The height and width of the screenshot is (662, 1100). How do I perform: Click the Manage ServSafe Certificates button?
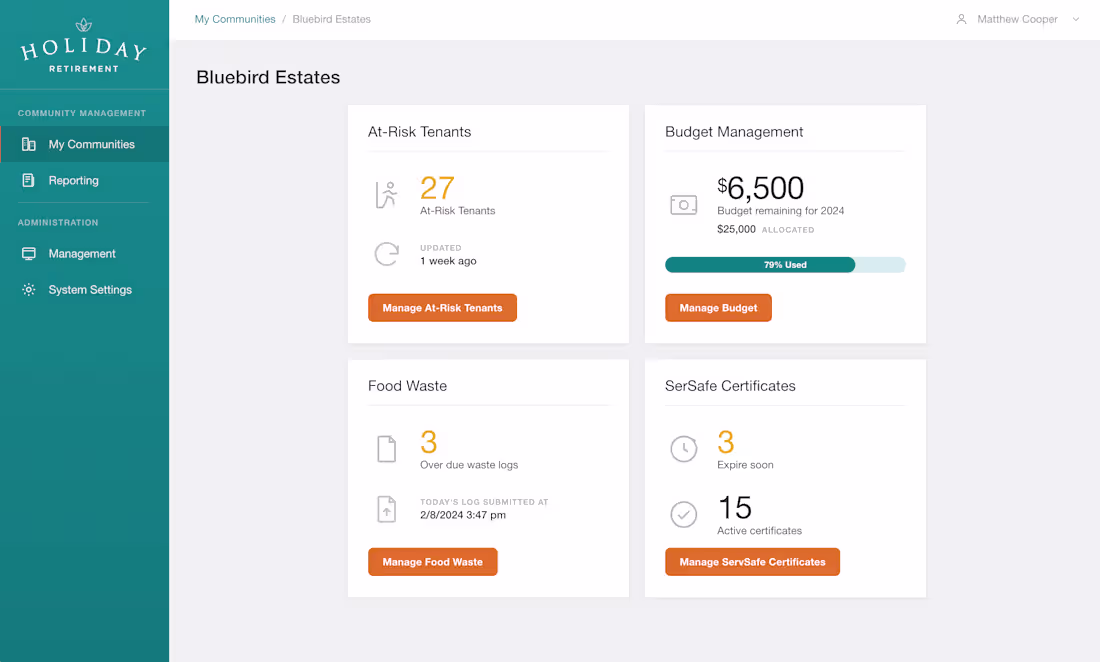[x=752, y=562]
